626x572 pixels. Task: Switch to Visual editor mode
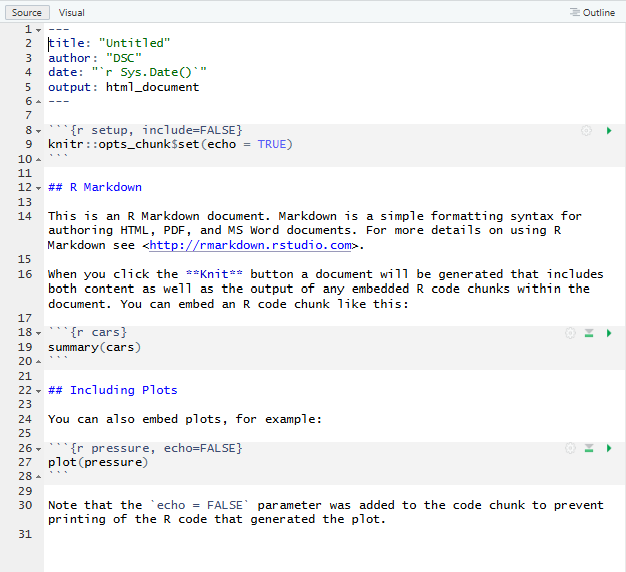[71, 12]
